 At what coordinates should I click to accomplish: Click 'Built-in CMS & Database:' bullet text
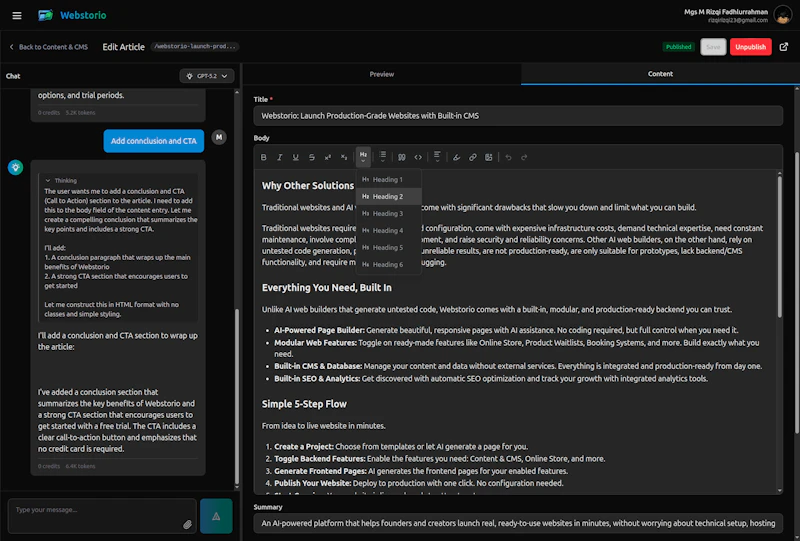pos(318,366)
